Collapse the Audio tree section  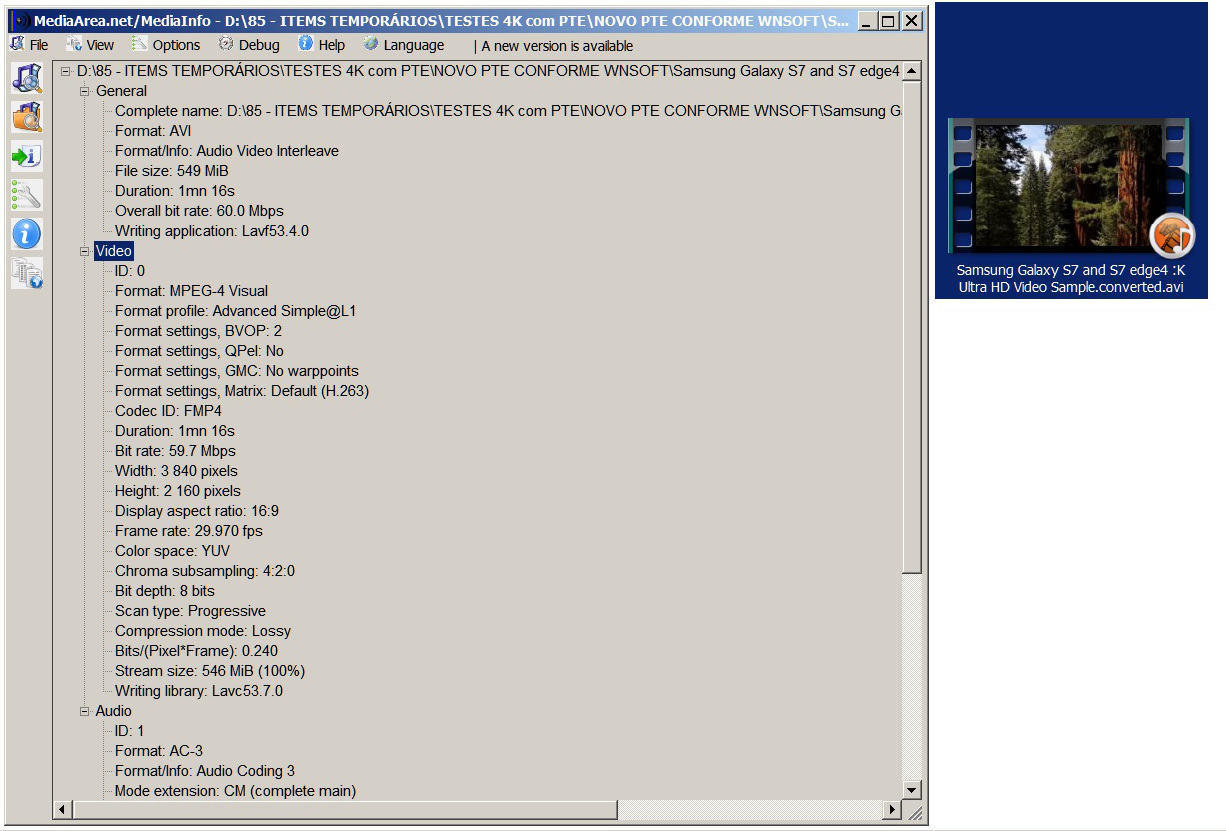tap(85, 711)
